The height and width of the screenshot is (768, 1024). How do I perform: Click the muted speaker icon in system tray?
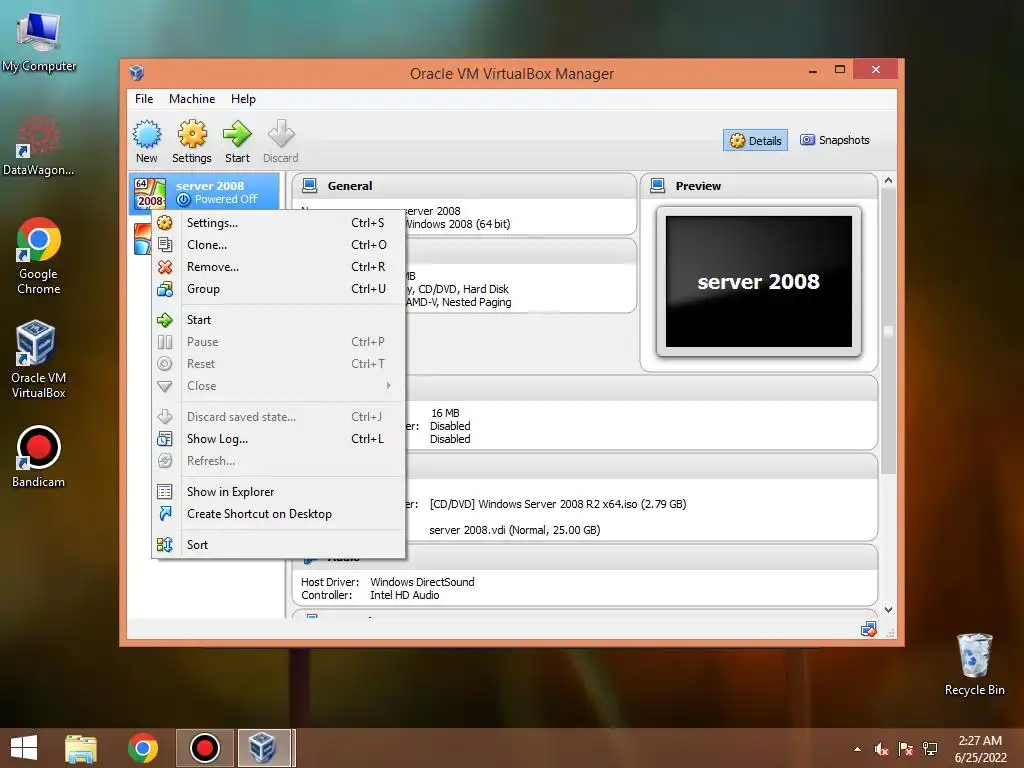(x=882, y=749)
